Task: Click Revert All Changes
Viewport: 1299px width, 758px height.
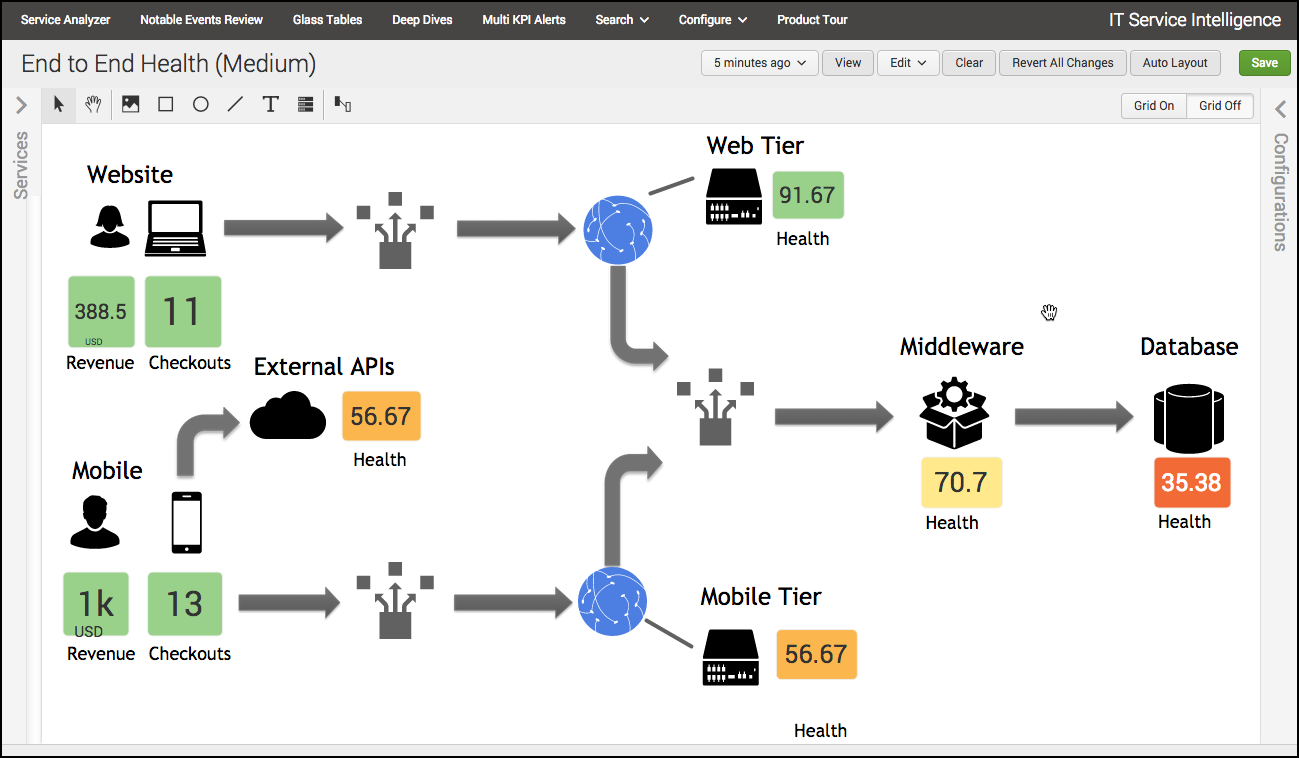Action: pos(1062,62)
